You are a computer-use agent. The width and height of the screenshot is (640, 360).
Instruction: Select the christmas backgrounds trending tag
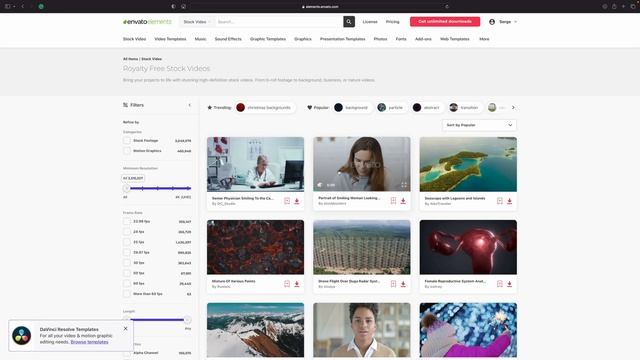[x=265, y=107]
